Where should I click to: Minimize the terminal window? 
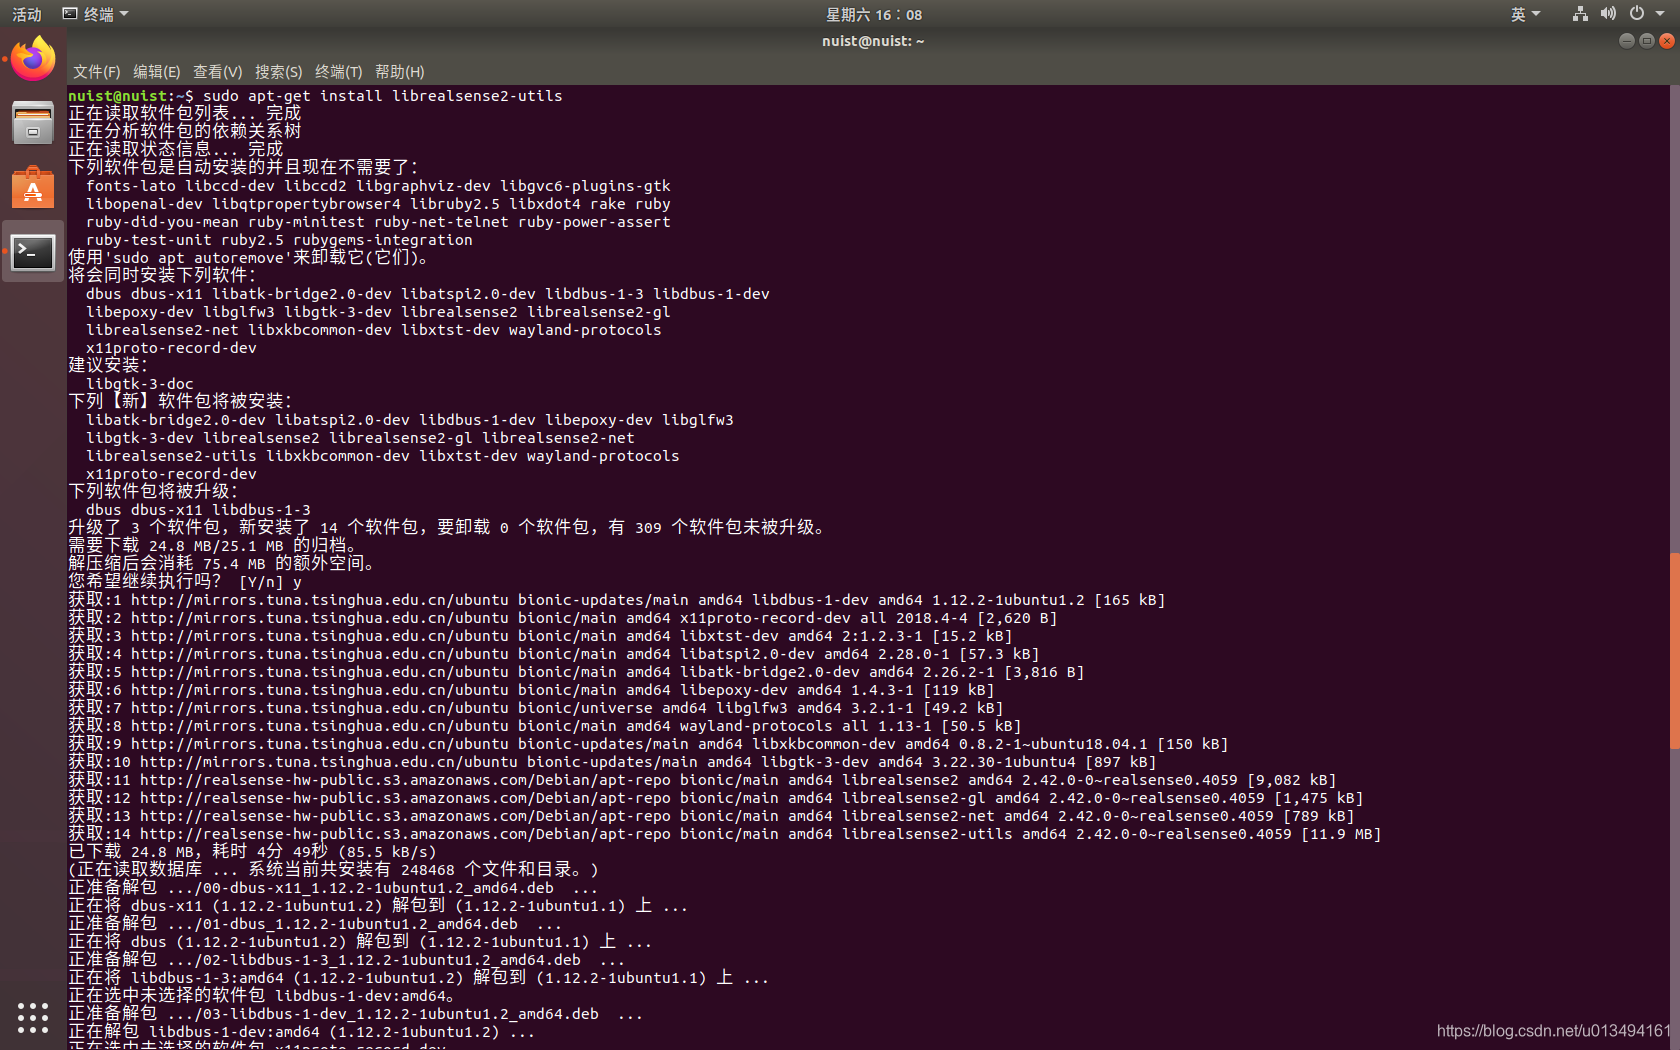tap(1627, 41)
